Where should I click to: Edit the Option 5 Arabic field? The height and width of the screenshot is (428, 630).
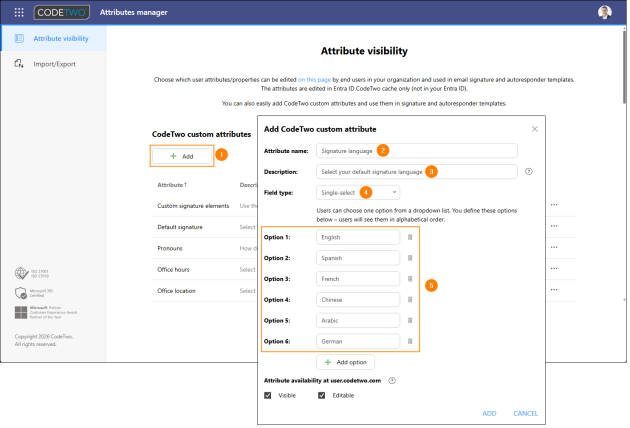click(x=358, y=320)
